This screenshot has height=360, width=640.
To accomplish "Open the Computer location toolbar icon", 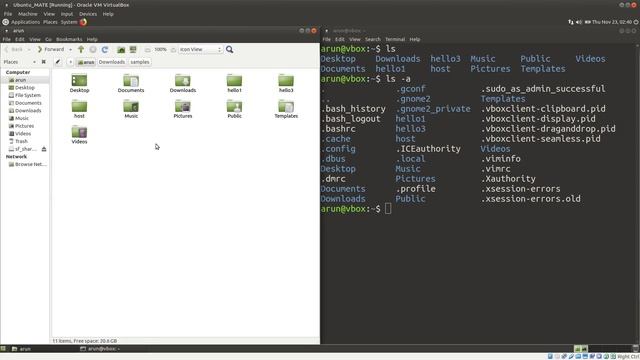I will [133, 49].
